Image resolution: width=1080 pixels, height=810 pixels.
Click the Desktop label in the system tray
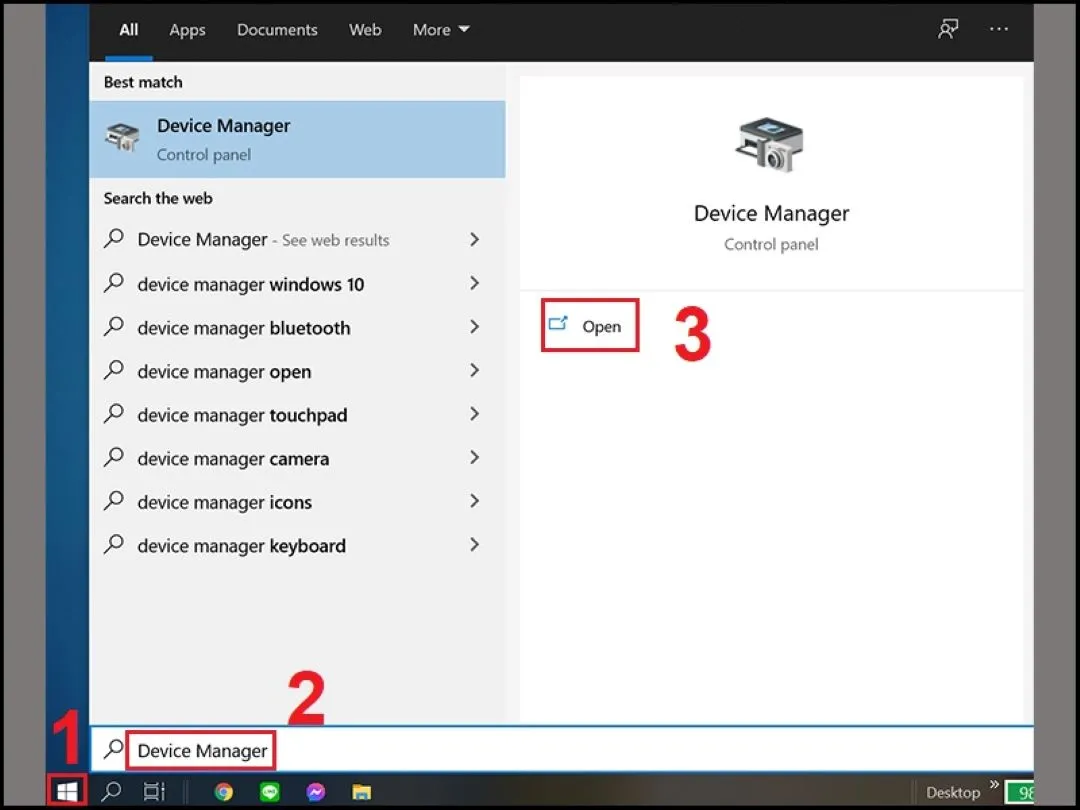point(953,791)
